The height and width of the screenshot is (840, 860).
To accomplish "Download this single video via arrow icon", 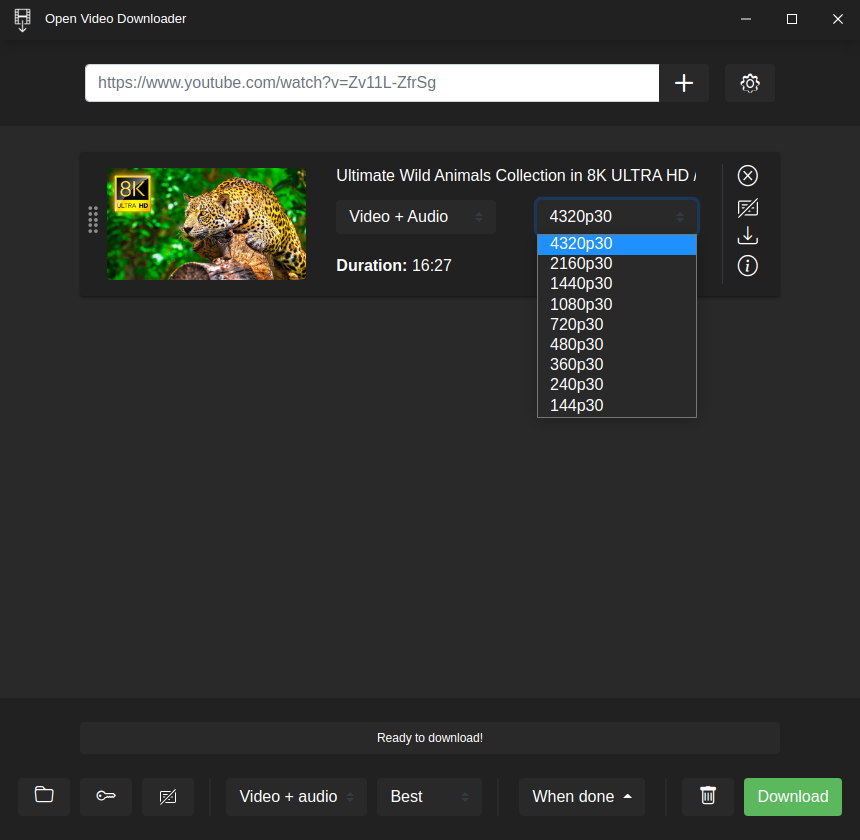I will 748,236.
